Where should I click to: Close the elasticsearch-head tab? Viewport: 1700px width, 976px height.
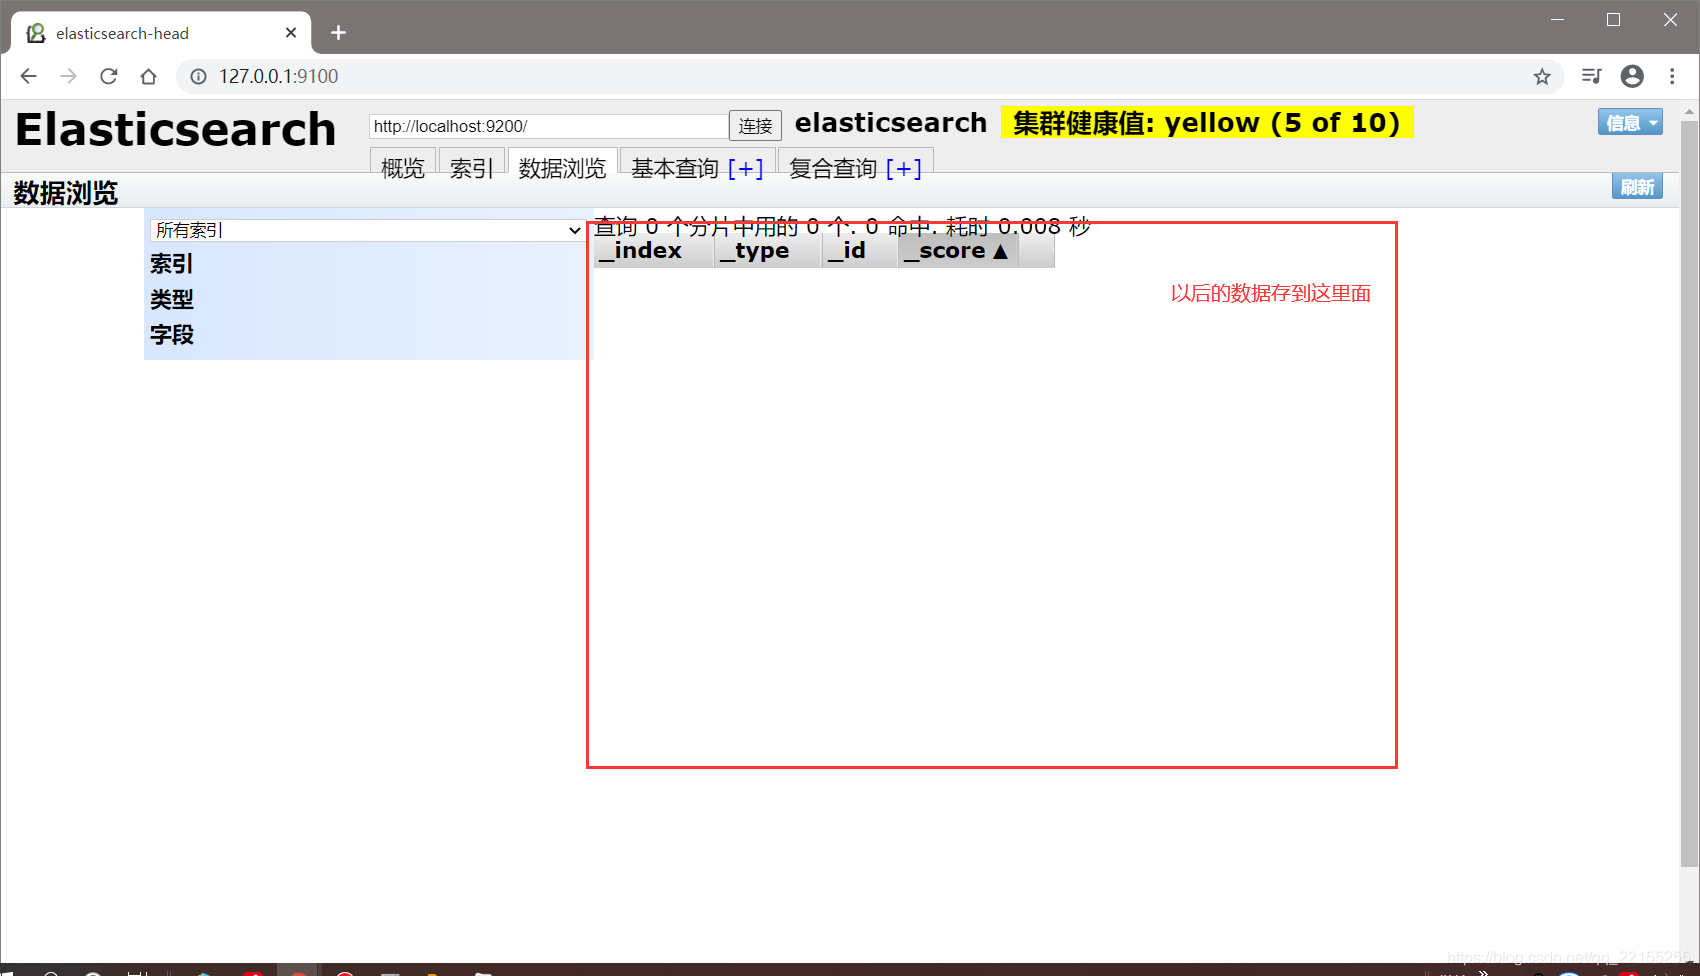tap(291, 33)
